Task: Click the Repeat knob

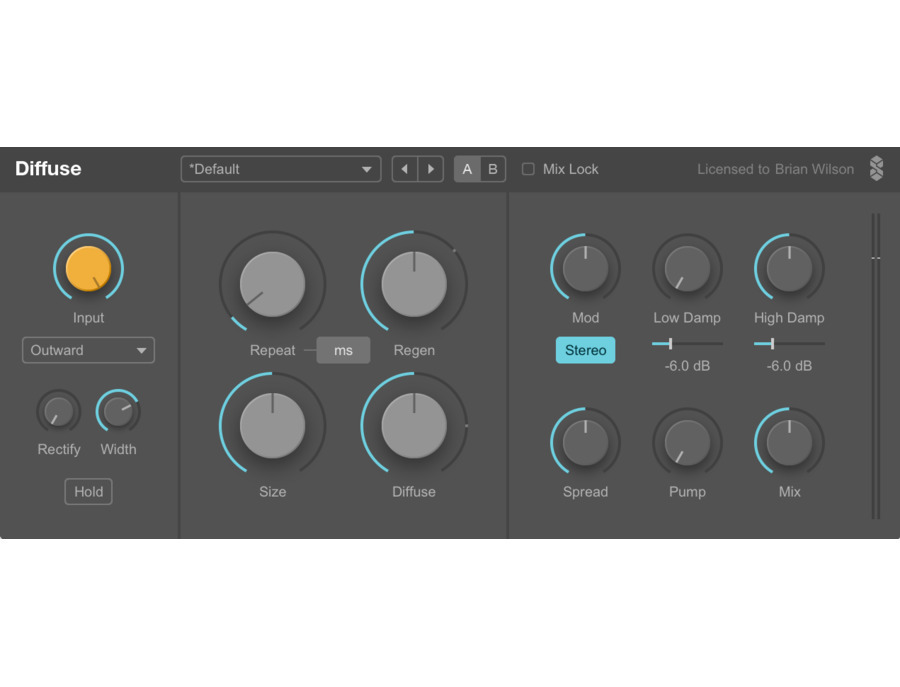Action: (273, 284)
